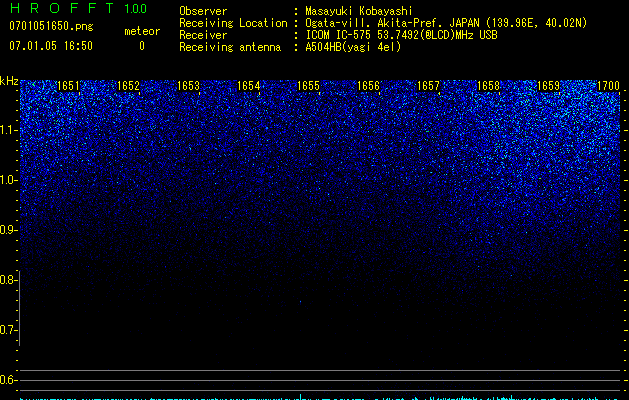This screenshot has width=629, height=400.
Task: Click the 1.0 kHz frequency axis label
Action: pos(7,180)
